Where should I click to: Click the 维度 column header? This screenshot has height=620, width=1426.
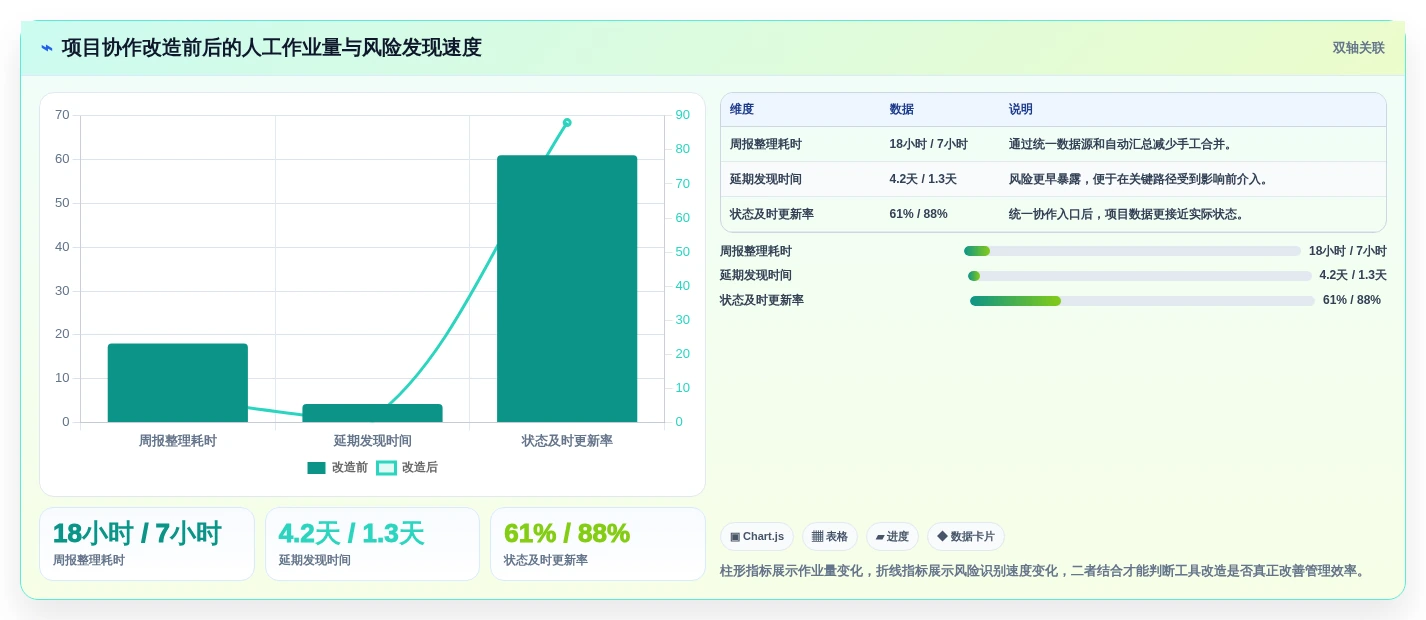pos(742,110)
